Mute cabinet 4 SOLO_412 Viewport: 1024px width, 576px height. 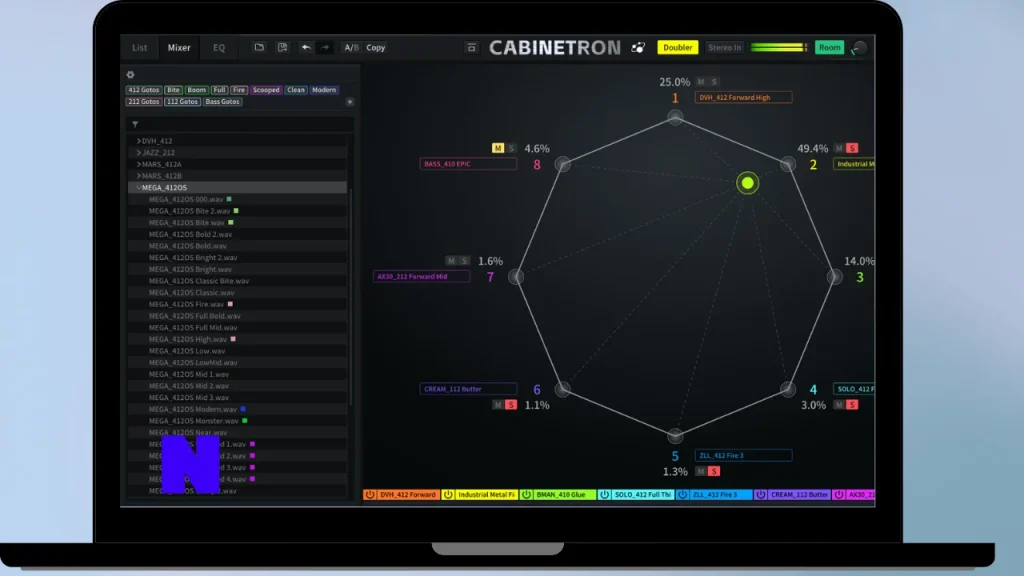(x=839, y=406)
